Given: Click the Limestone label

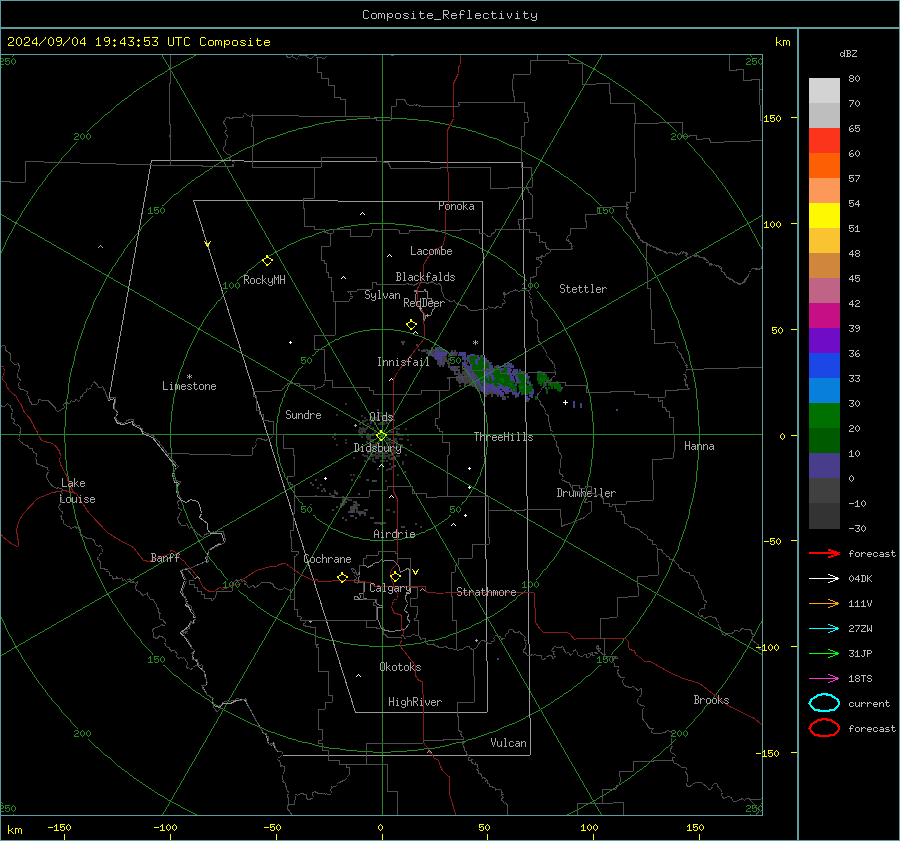Looking at the screenshot, I should pyautogui.click(x=189, y=386).
